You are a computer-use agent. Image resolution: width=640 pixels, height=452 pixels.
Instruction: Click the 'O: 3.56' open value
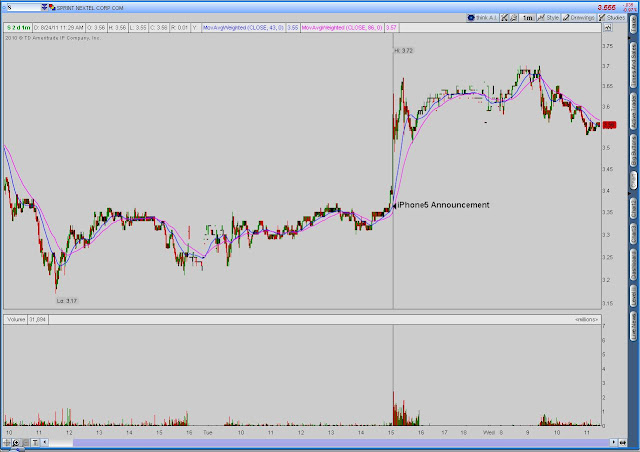[96, 28]
